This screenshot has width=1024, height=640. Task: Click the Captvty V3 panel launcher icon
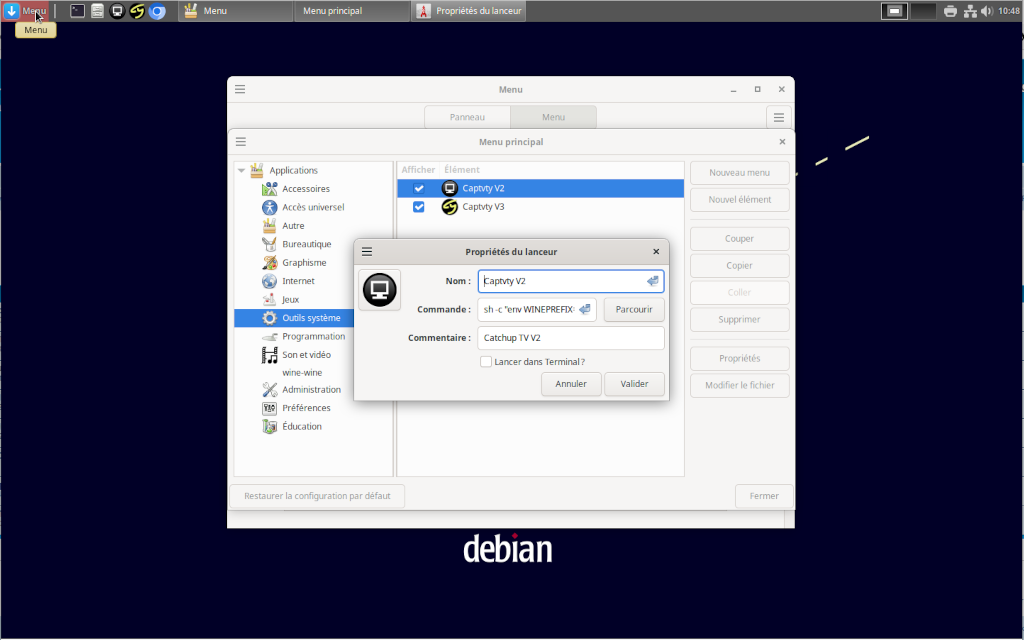coord(137,11)
